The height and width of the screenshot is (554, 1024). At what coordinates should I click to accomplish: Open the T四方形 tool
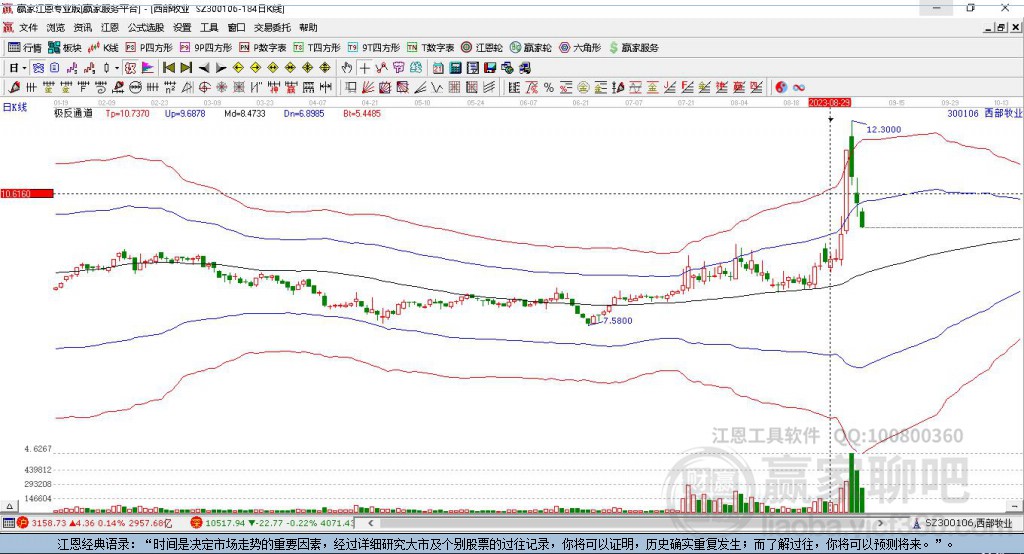pos(317,48)
